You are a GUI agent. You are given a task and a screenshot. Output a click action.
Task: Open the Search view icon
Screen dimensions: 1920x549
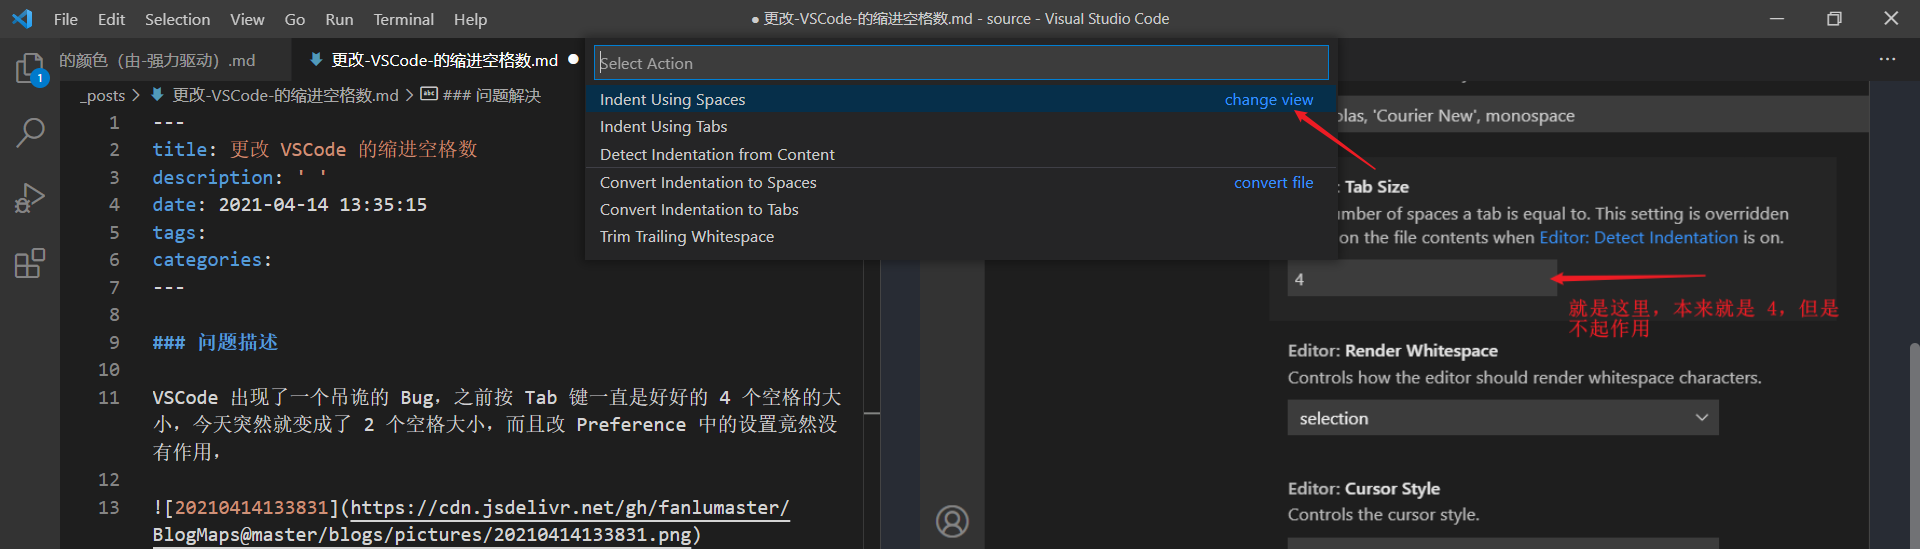30,132
